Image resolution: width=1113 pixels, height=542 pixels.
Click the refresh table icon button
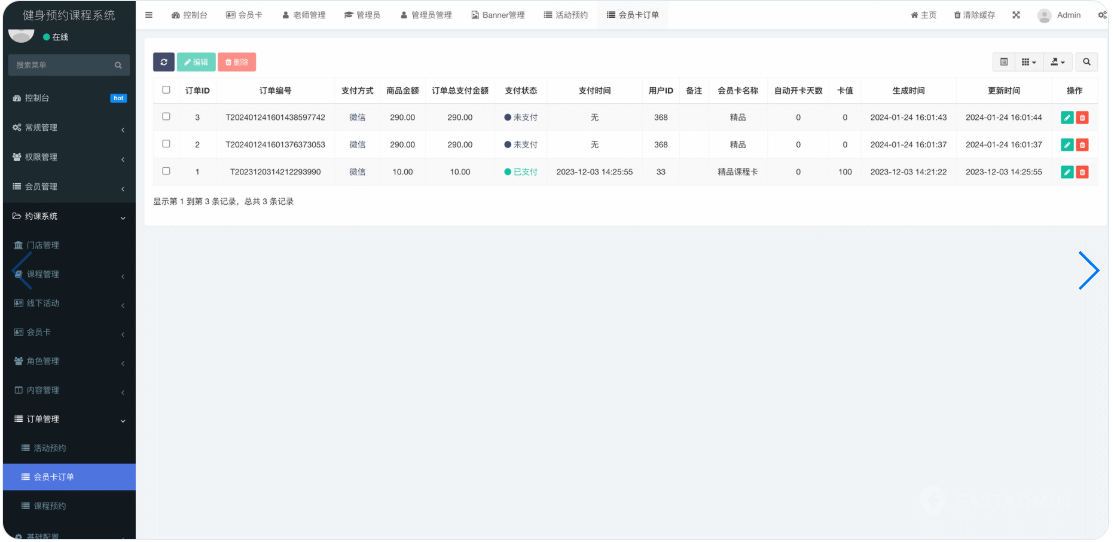164,62
